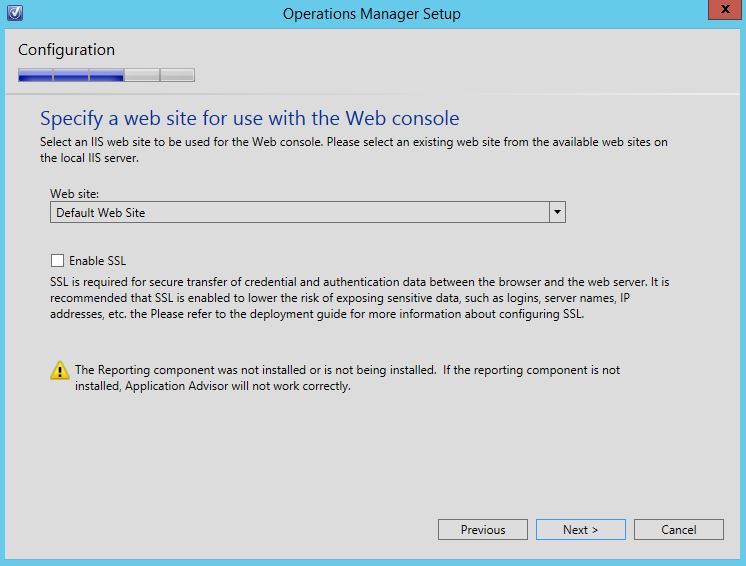746x566 pixels.
Task: Click the second filled progress bar segment
Action: coord(71,75)
